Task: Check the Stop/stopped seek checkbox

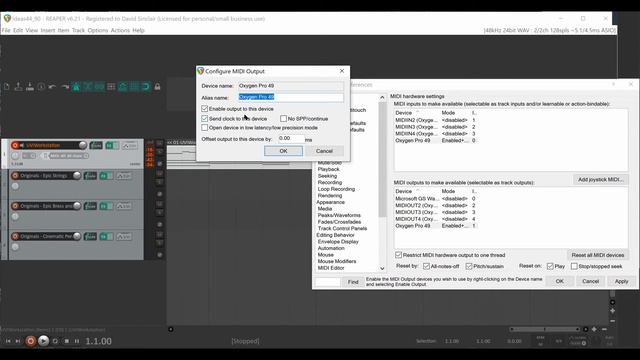Action: pos(574,266)
